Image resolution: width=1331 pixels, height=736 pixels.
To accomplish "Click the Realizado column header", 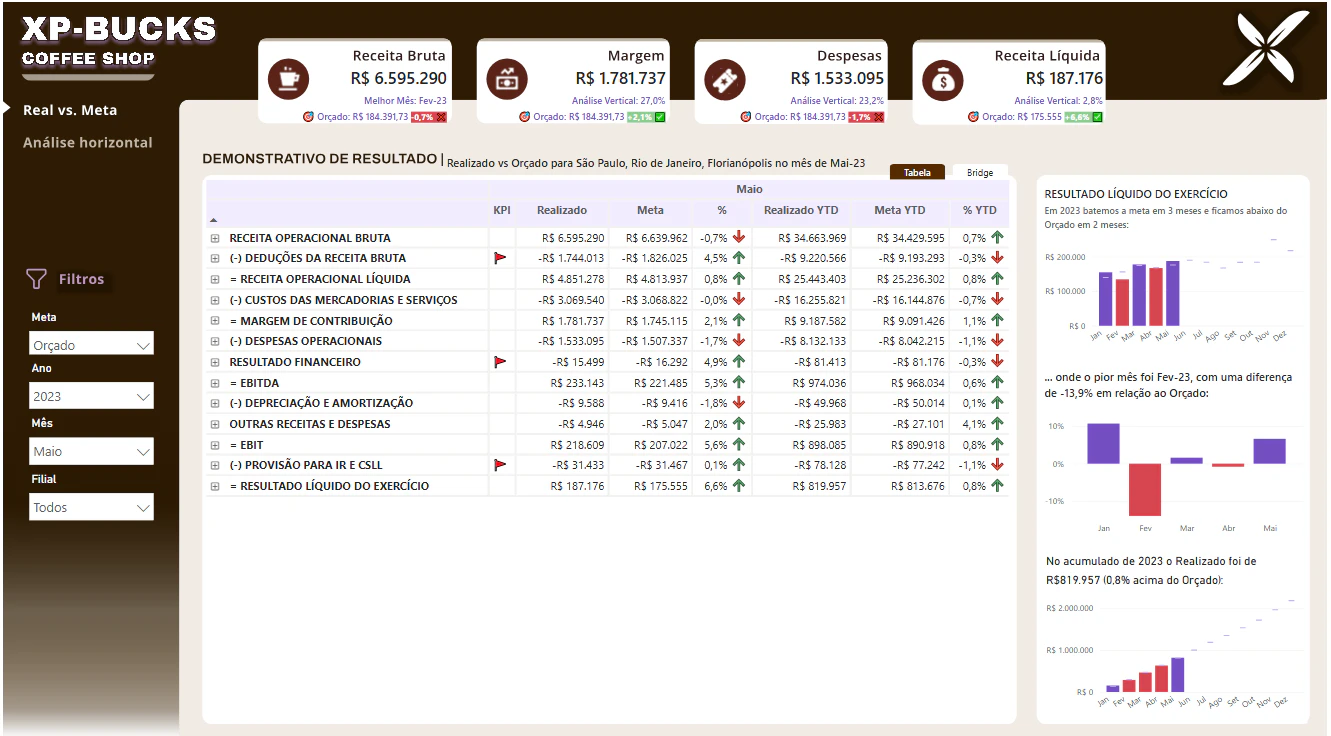I will point(562,210).
